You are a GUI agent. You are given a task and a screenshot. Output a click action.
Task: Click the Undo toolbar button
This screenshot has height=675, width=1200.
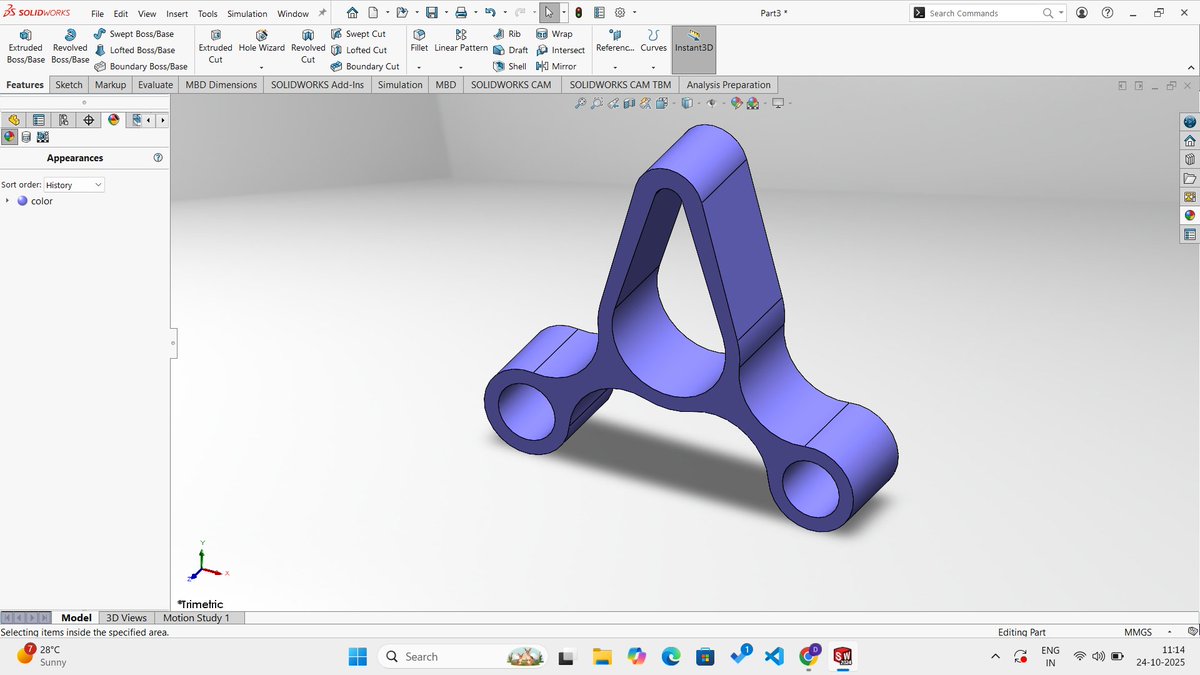click(490, 13)
